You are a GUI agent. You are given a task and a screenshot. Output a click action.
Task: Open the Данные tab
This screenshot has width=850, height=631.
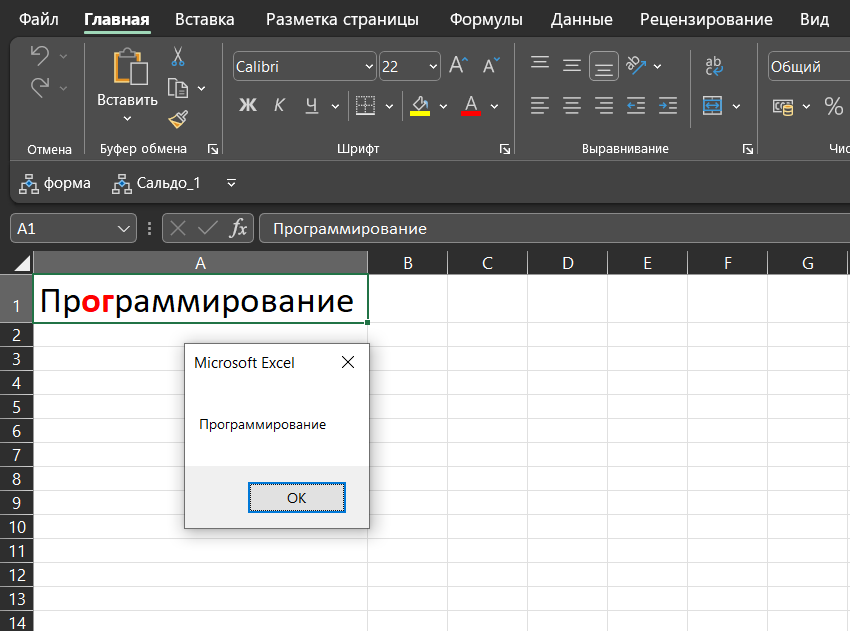click(582, 20)
